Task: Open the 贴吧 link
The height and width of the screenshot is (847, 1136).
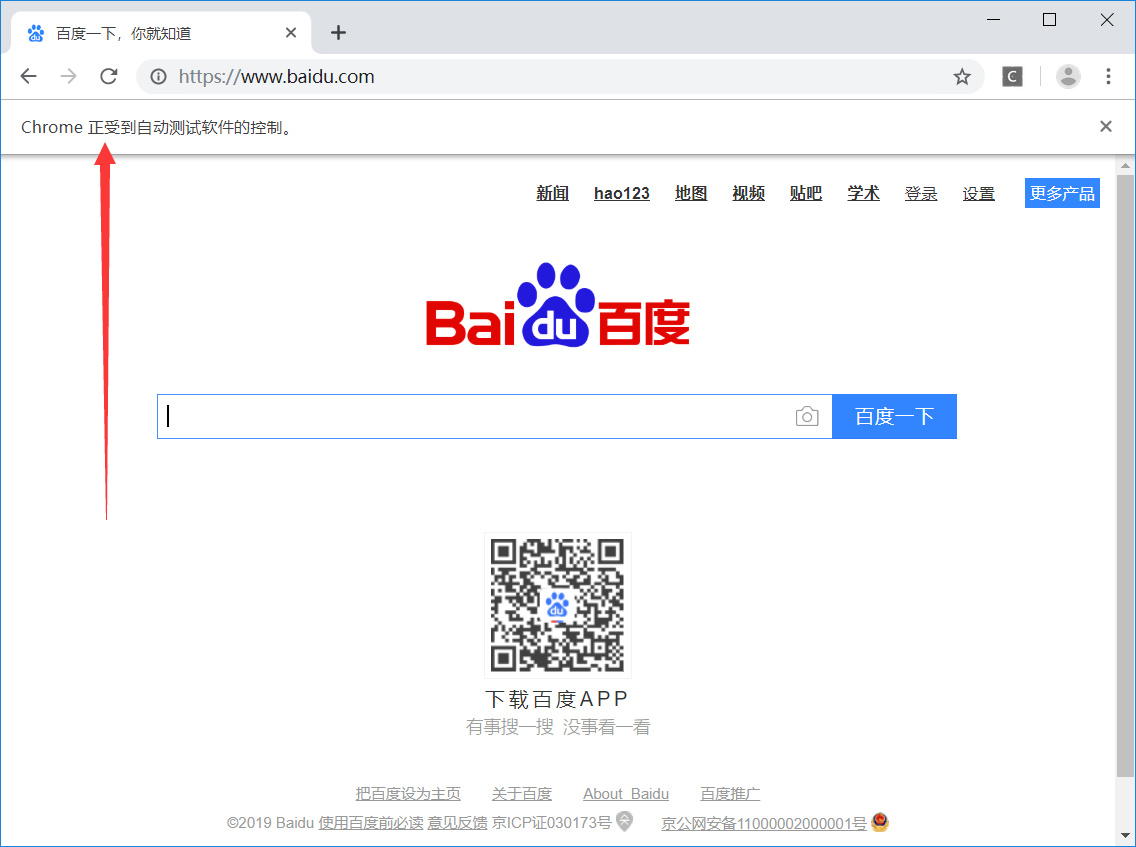Action: pyautogui.click(x=806, y=193)
